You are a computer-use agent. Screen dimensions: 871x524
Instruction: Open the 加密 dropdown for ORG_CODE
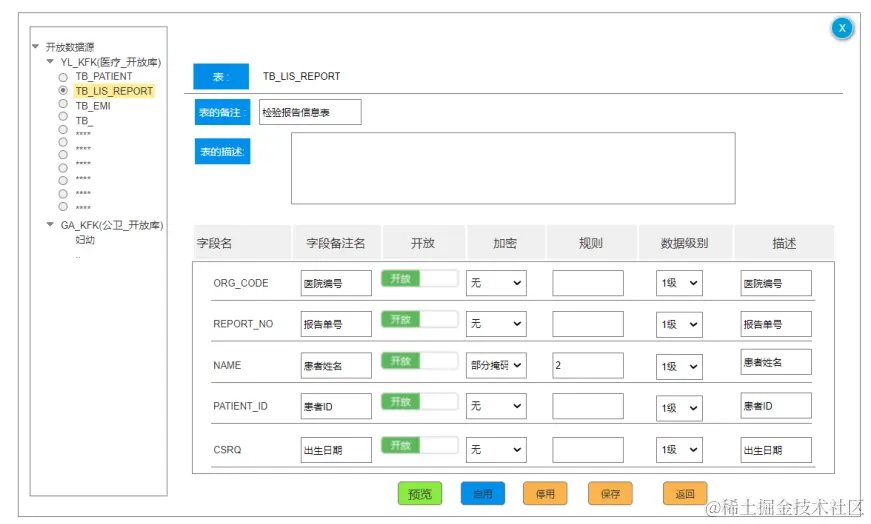pyautogui.click(x=496, y=283)
